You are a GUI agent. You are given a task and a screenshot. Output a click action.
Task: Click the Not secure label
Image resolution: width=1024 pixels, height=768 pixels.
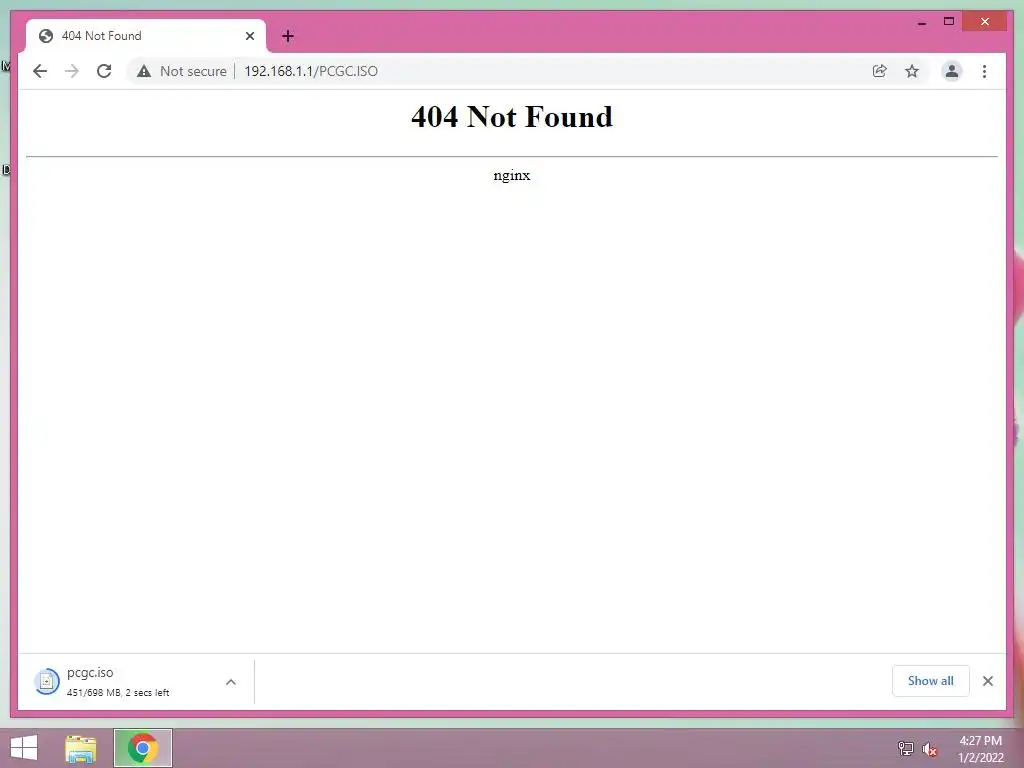[193, 71]
